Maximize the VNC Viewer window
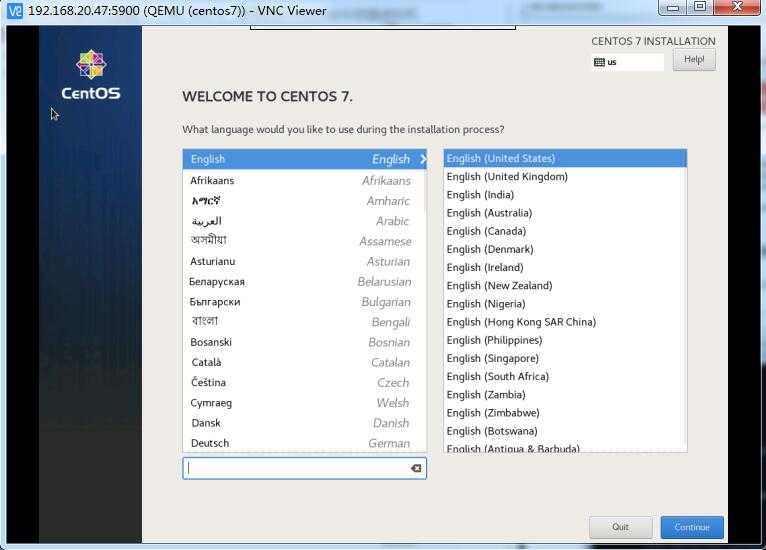The image size is (766, 550). [700, 7]
